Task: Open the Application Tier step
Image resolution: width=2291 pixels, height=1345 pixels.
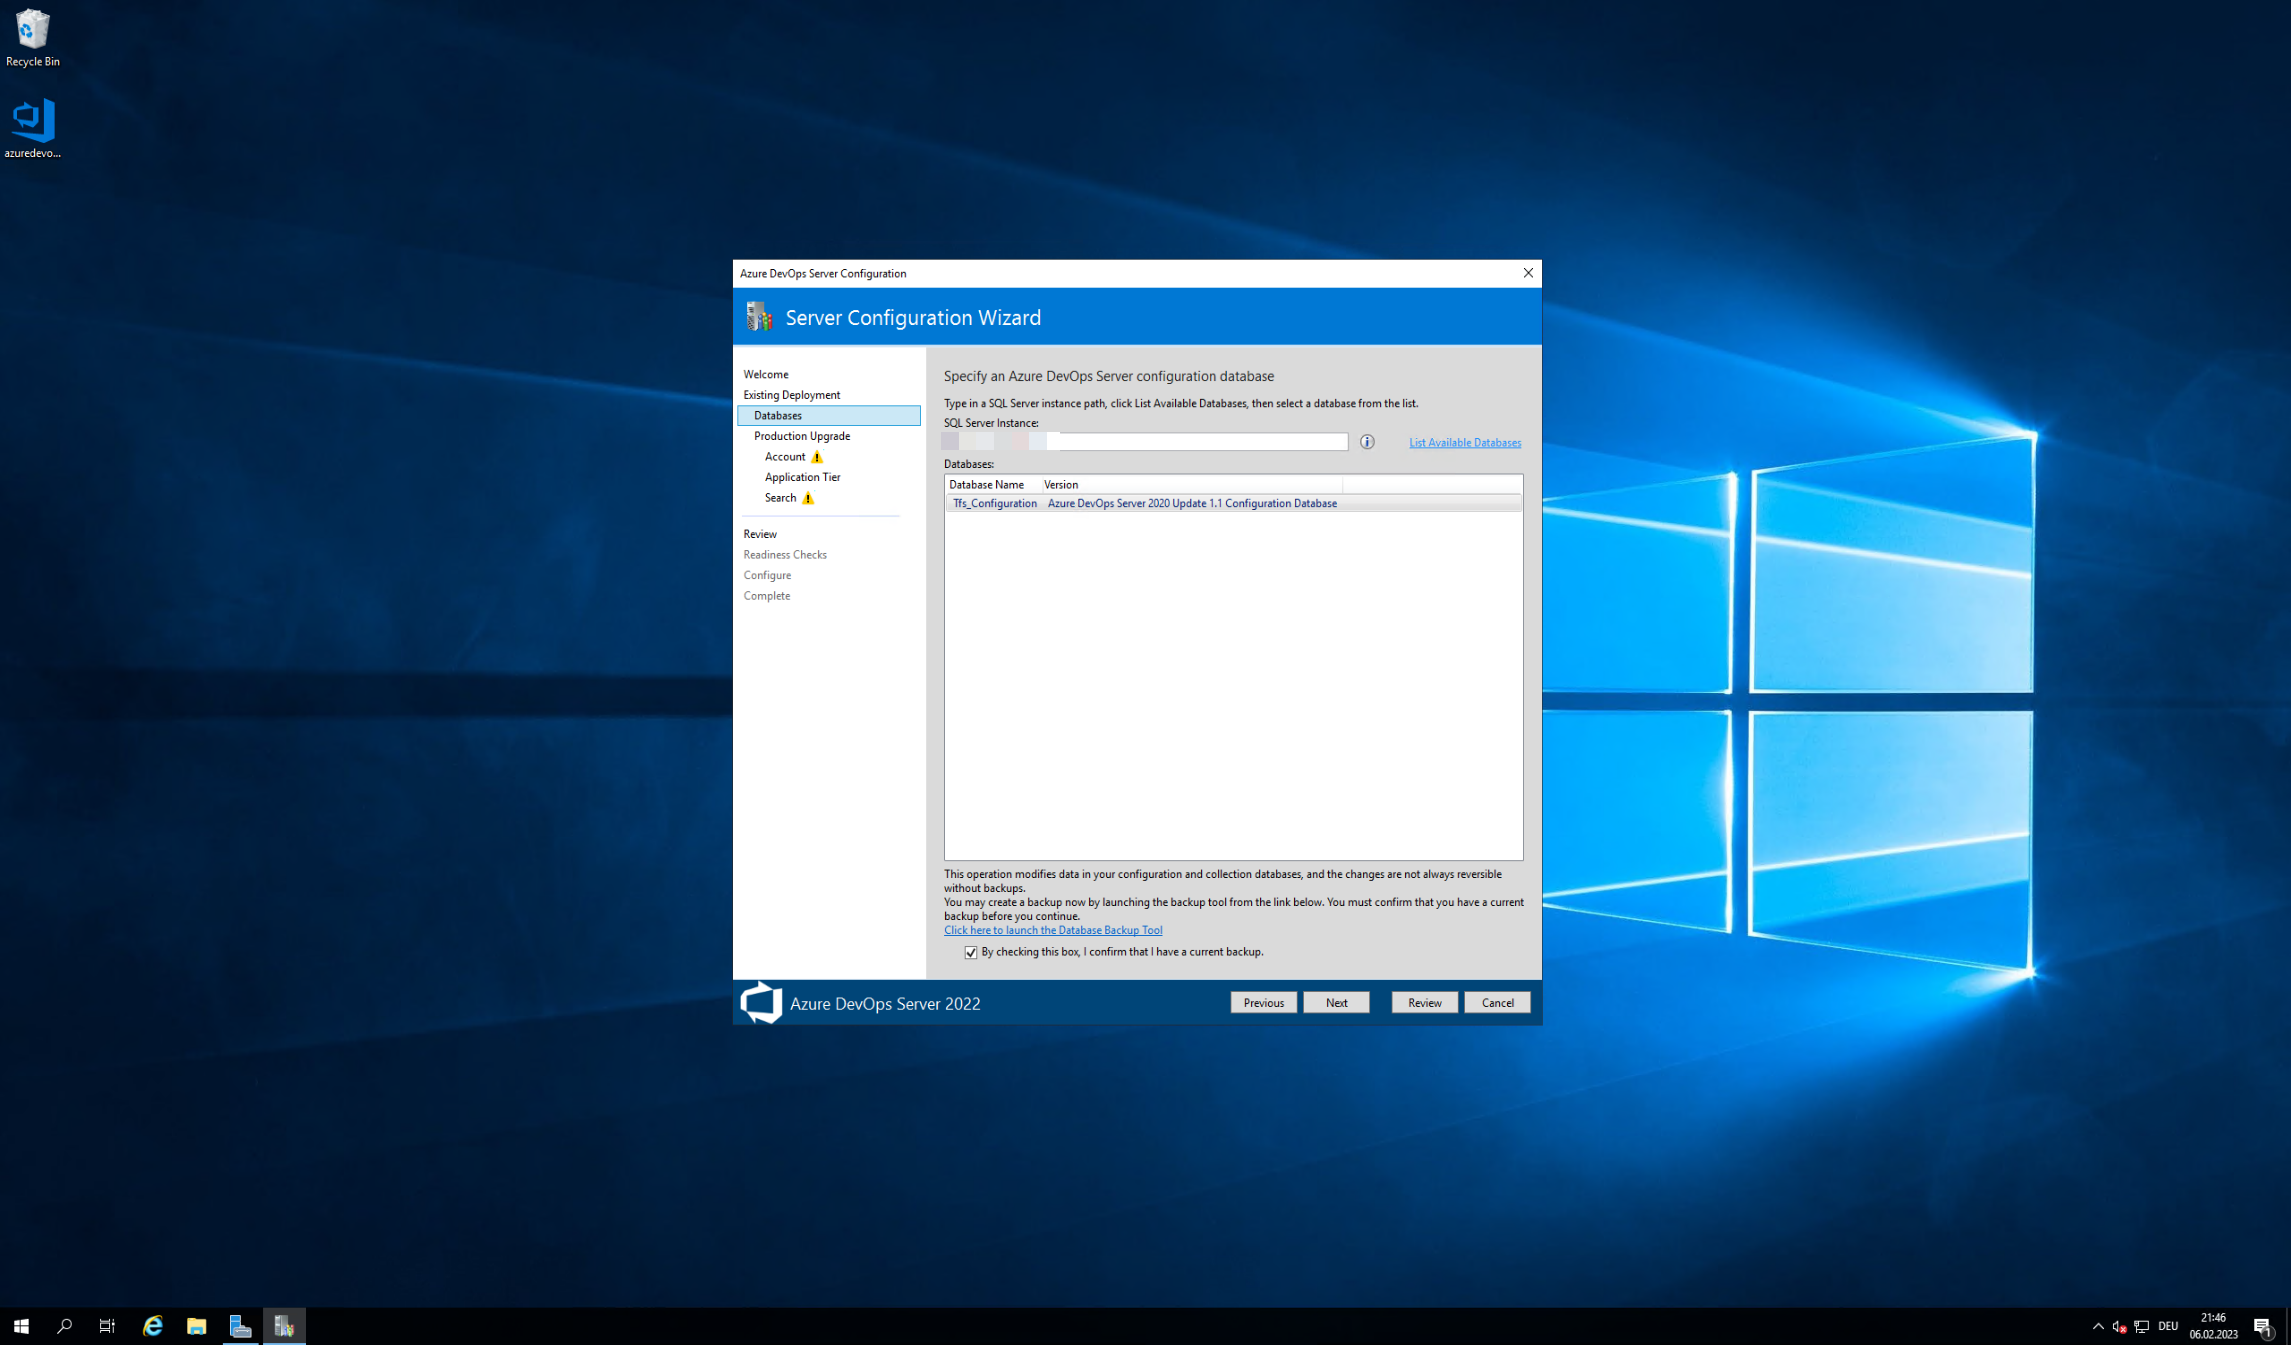Action: tap(803, 477)
